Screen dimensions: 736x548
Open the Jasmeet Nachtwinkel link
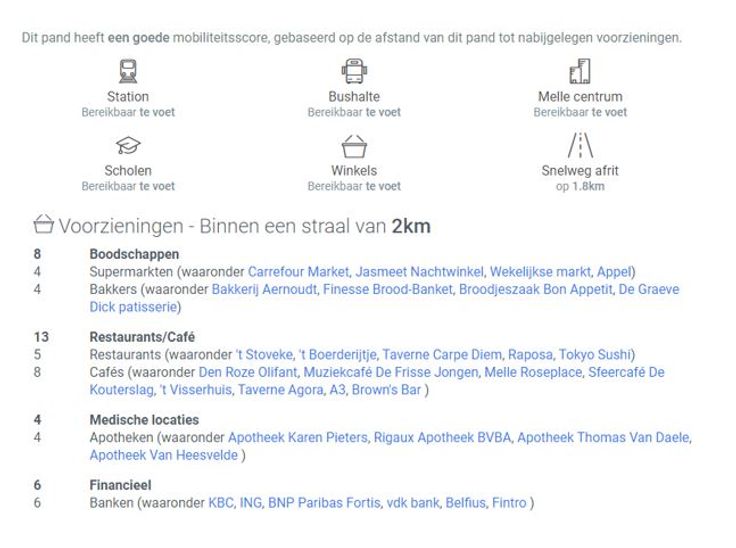pos(421,272)
